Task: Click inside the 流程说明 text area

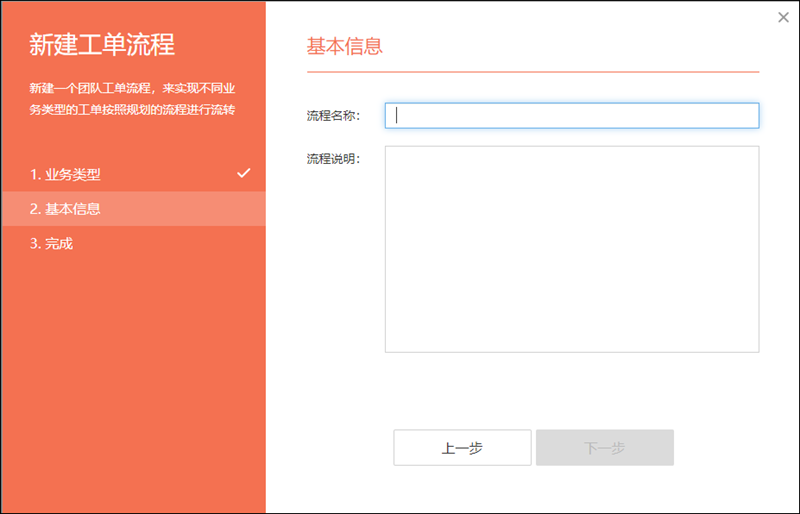Action: tap(571, 248)
